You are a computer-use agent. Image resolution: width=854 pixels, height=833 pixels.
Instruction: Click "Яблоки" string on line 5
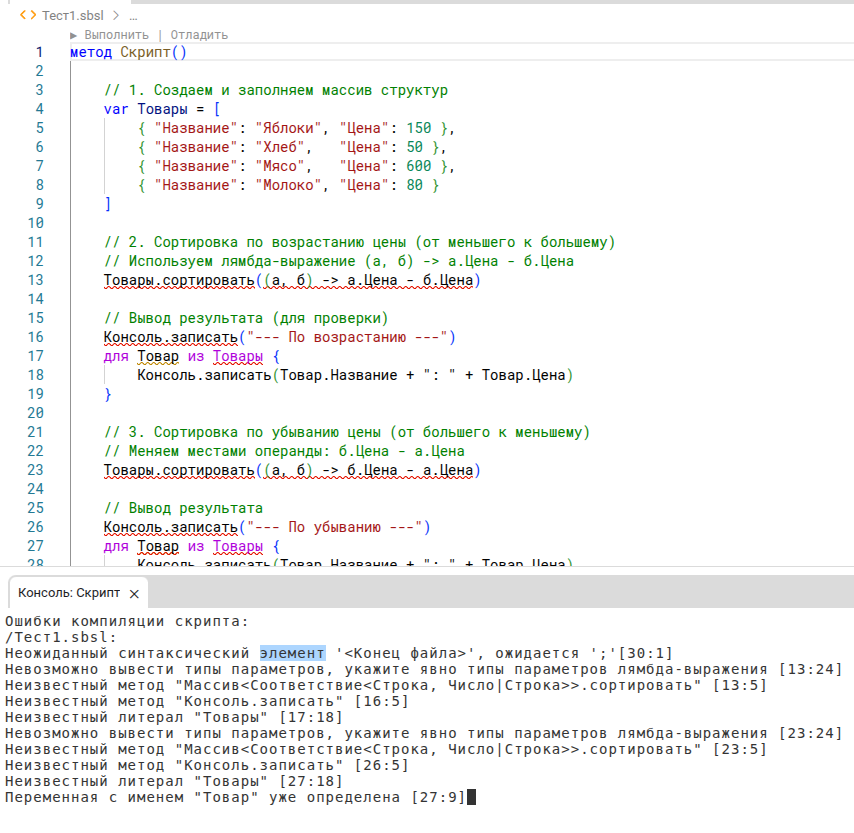pyautogui.click(x=288, y=128)
